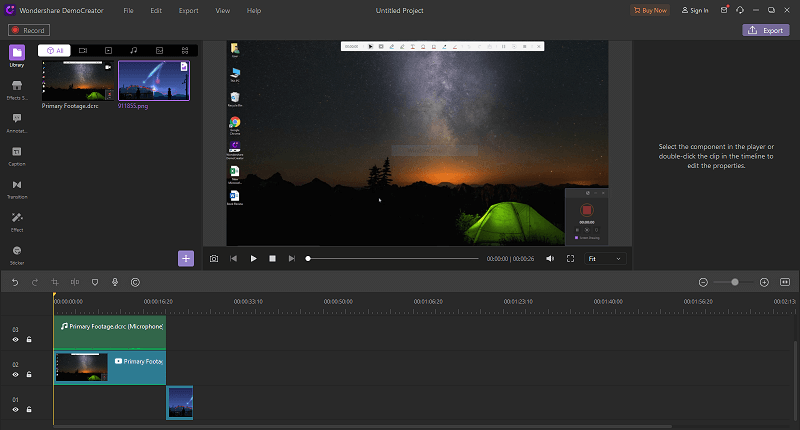The image size is (800, 430).
Task: Open the customer support headset icon
Action: point(740,10)
